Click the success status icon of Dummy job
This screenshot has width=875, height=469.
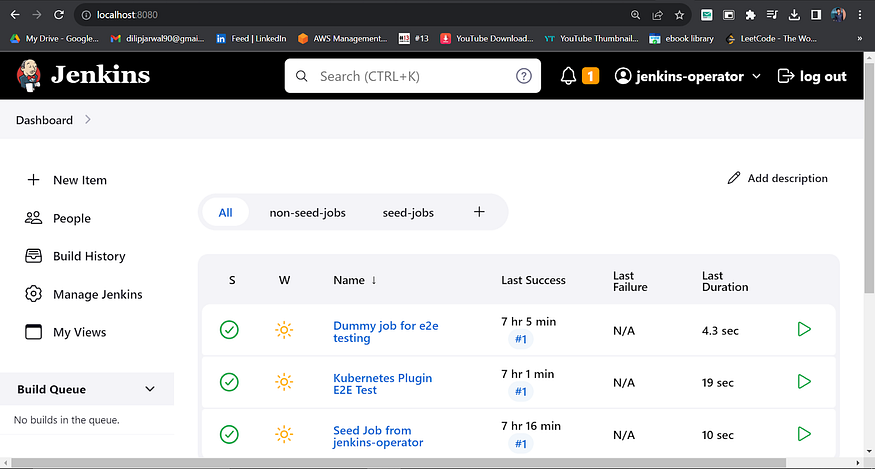pyautogui.click(x=229, y=329)
